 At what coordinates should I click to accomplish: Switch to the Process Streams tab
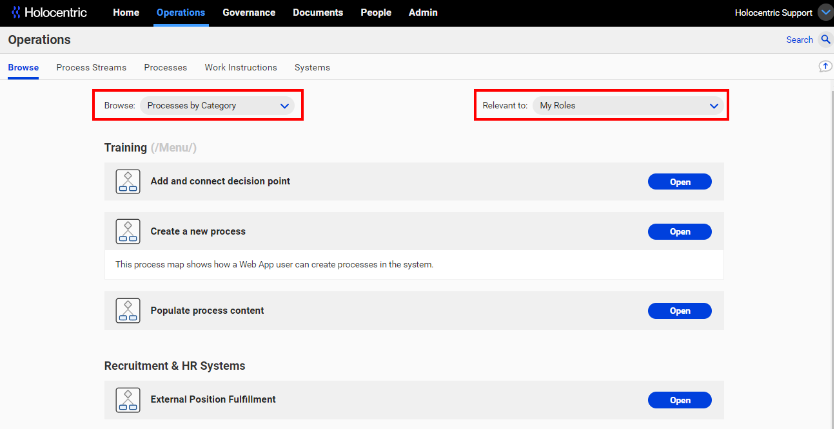coord(91,68)
